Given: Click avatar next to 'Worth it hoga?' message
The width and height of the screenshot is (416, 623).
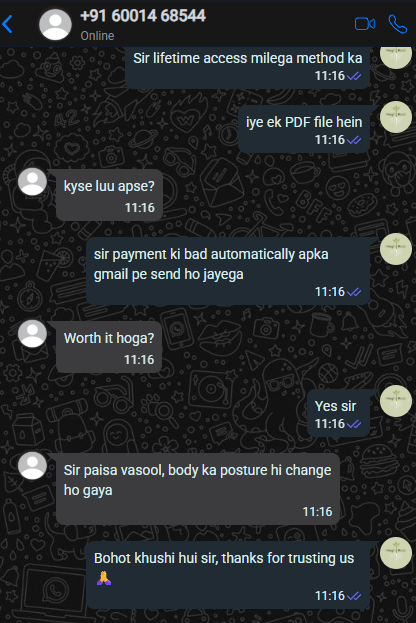Looking at the screenshot, I should 33,333.
